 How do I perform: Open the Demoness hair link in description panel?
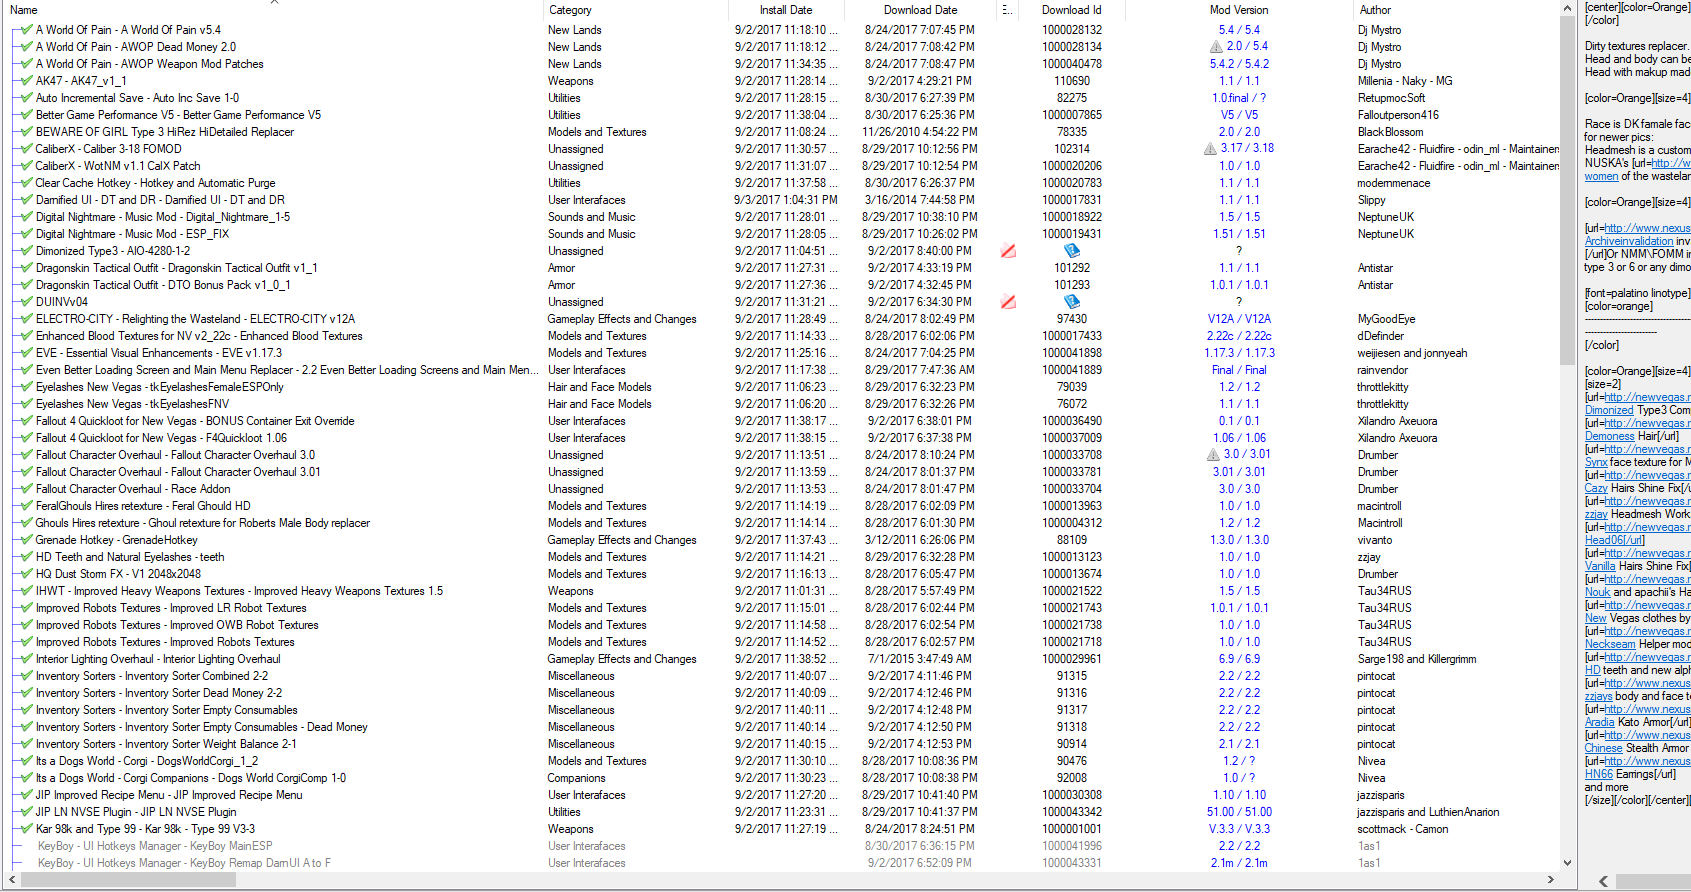1609,436
